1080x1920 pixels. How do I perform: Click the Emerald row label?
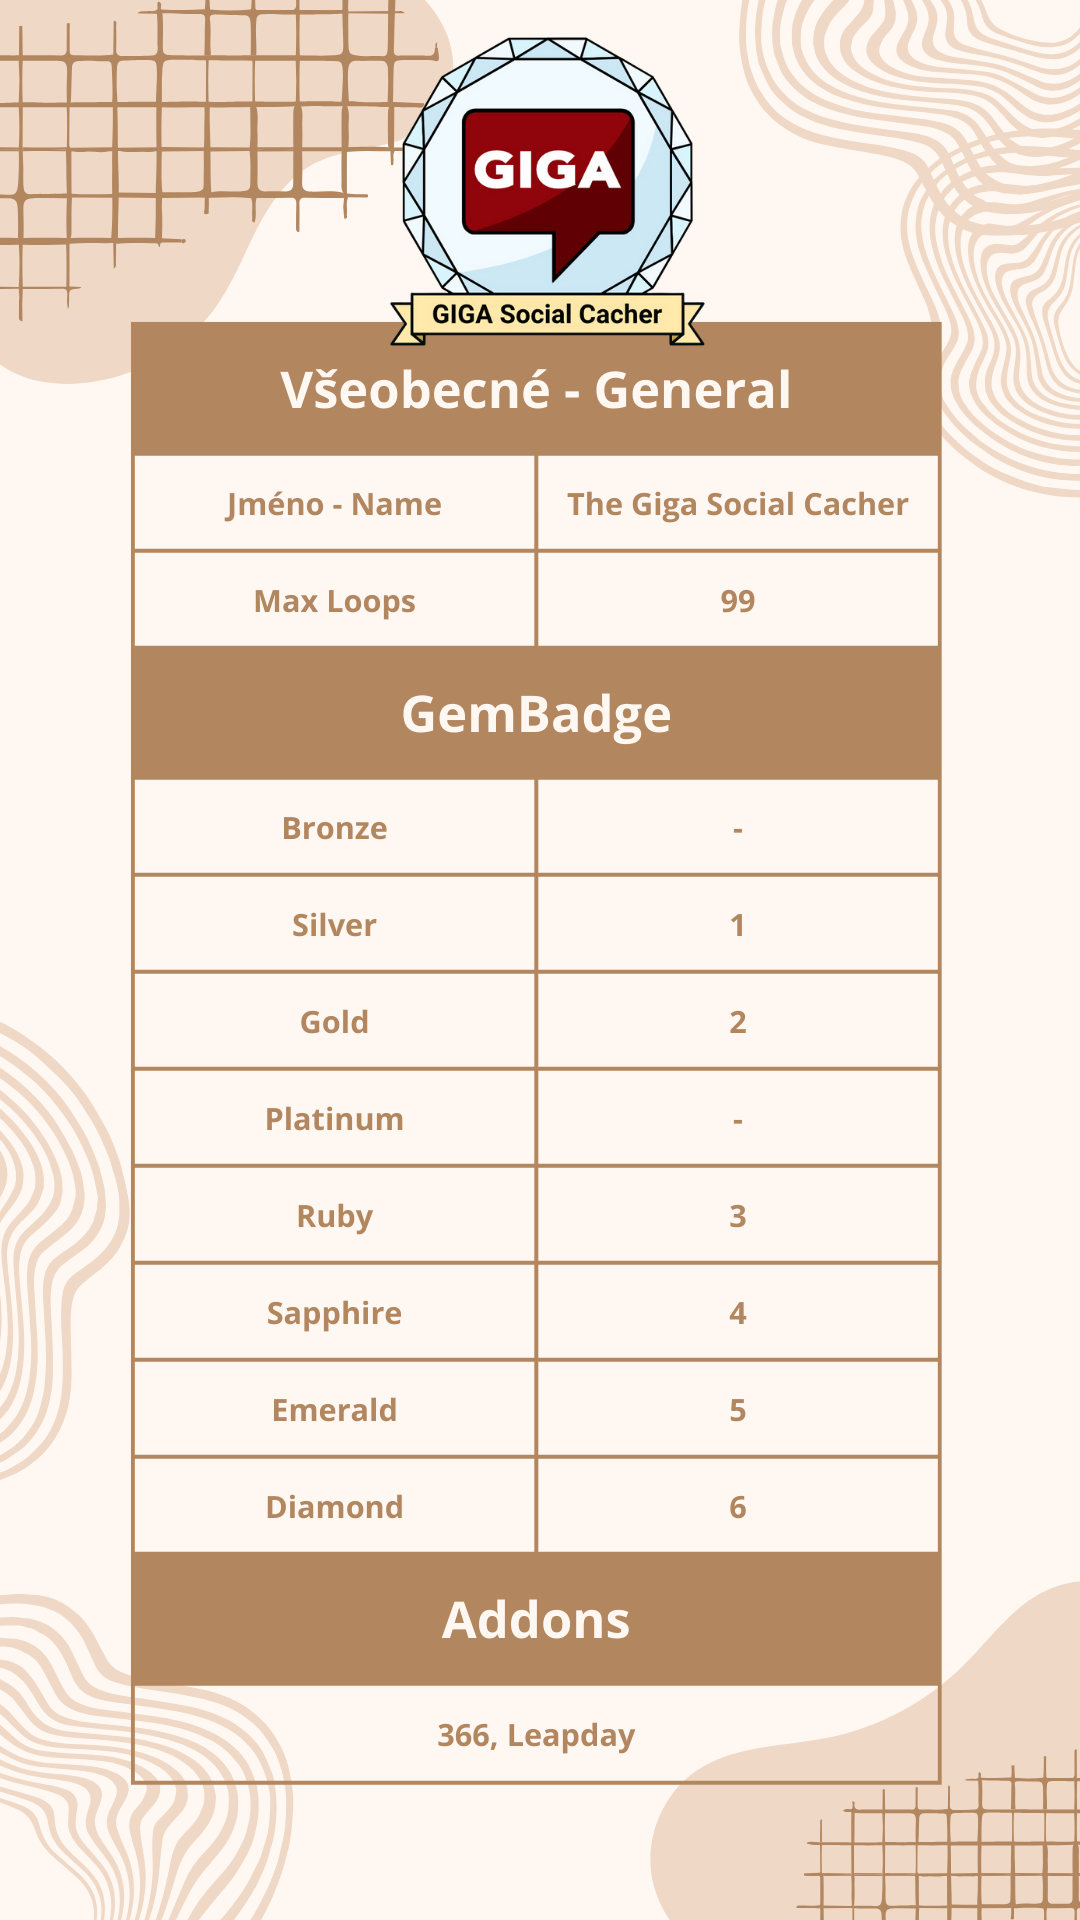pos(334,1410)
